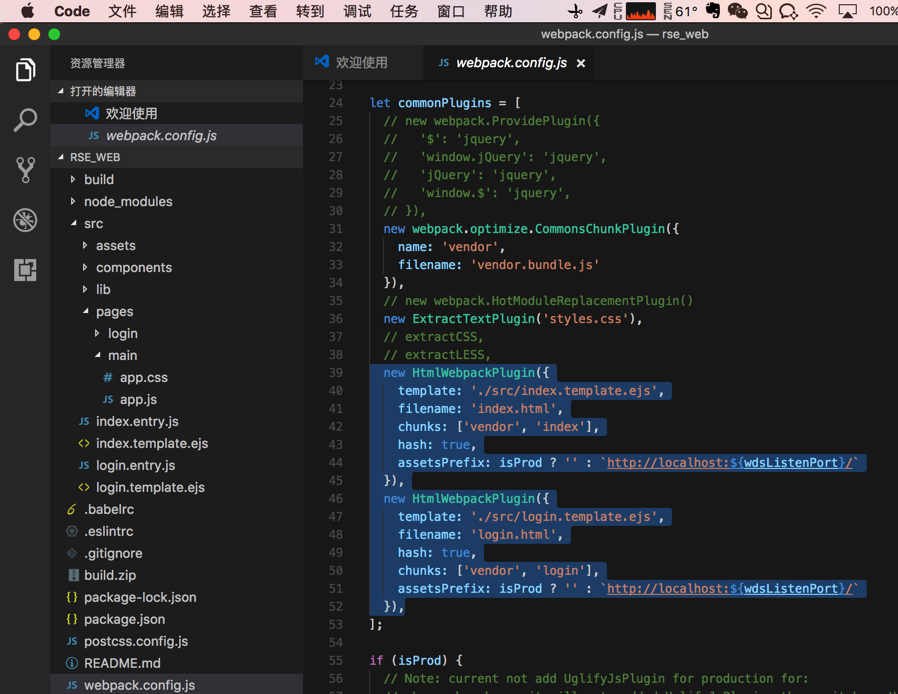Switch to the 欢迎使用 tab

(x=361, y=62)
